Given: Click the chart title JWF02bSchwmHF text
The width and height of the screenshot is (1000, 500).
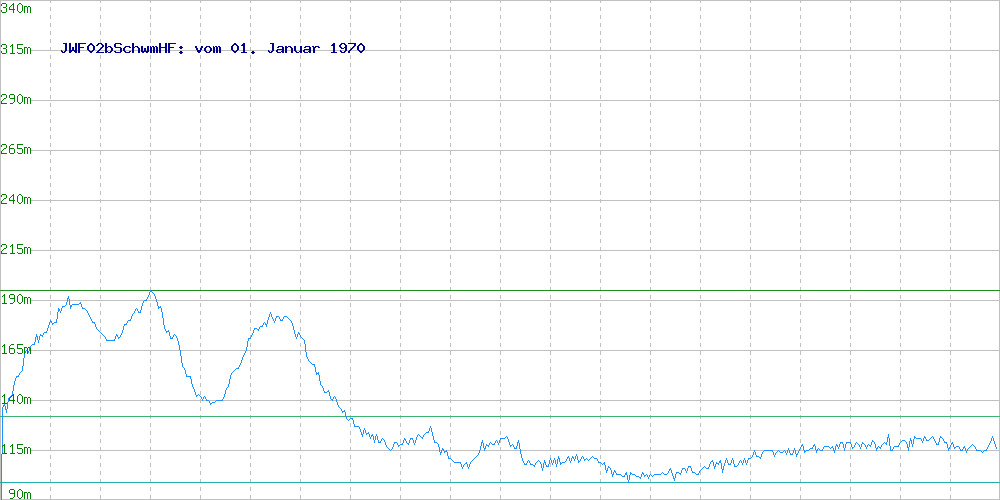Looking at the screenshot, I should pos(212,48).
